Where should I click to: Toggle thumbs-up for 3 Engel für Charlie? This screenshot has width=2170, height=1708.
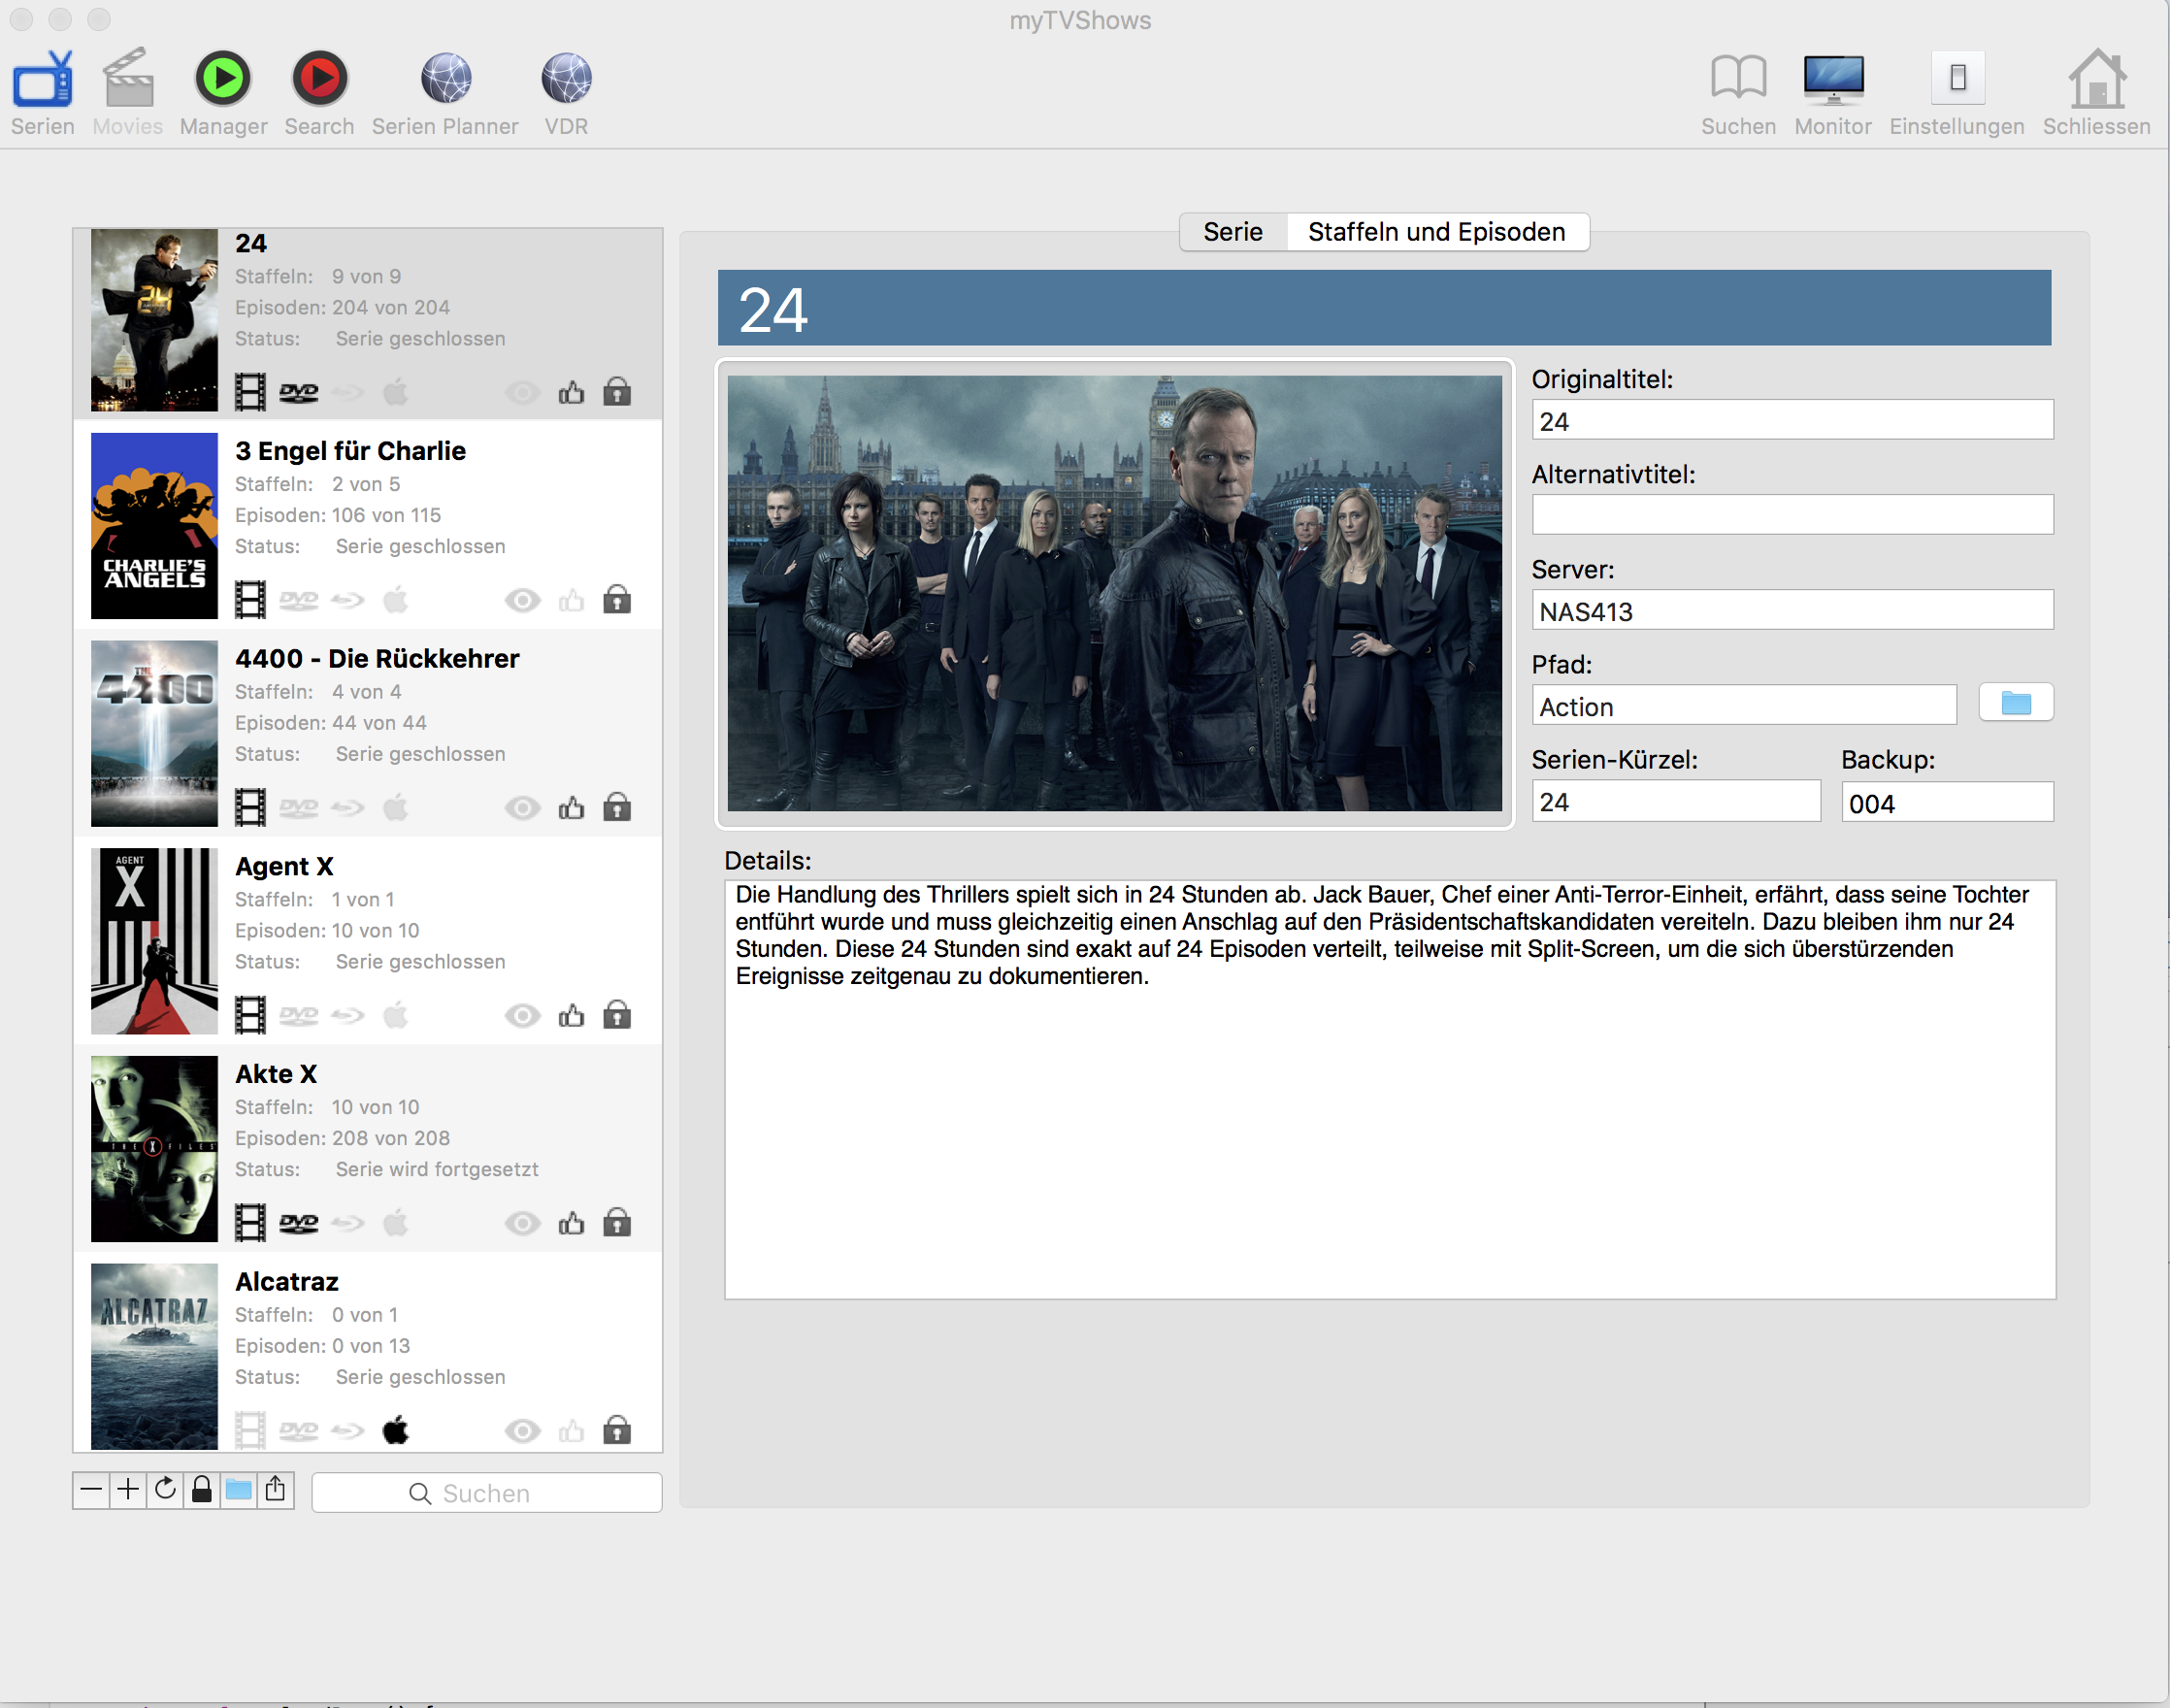point(571,600)
